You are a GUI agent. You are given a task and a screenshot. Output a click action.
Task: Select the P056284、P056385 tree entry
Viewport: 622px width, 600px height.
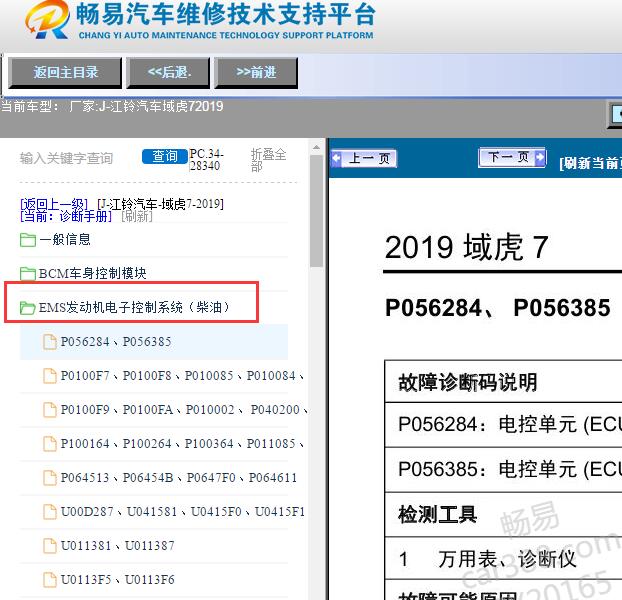(116, 342)
